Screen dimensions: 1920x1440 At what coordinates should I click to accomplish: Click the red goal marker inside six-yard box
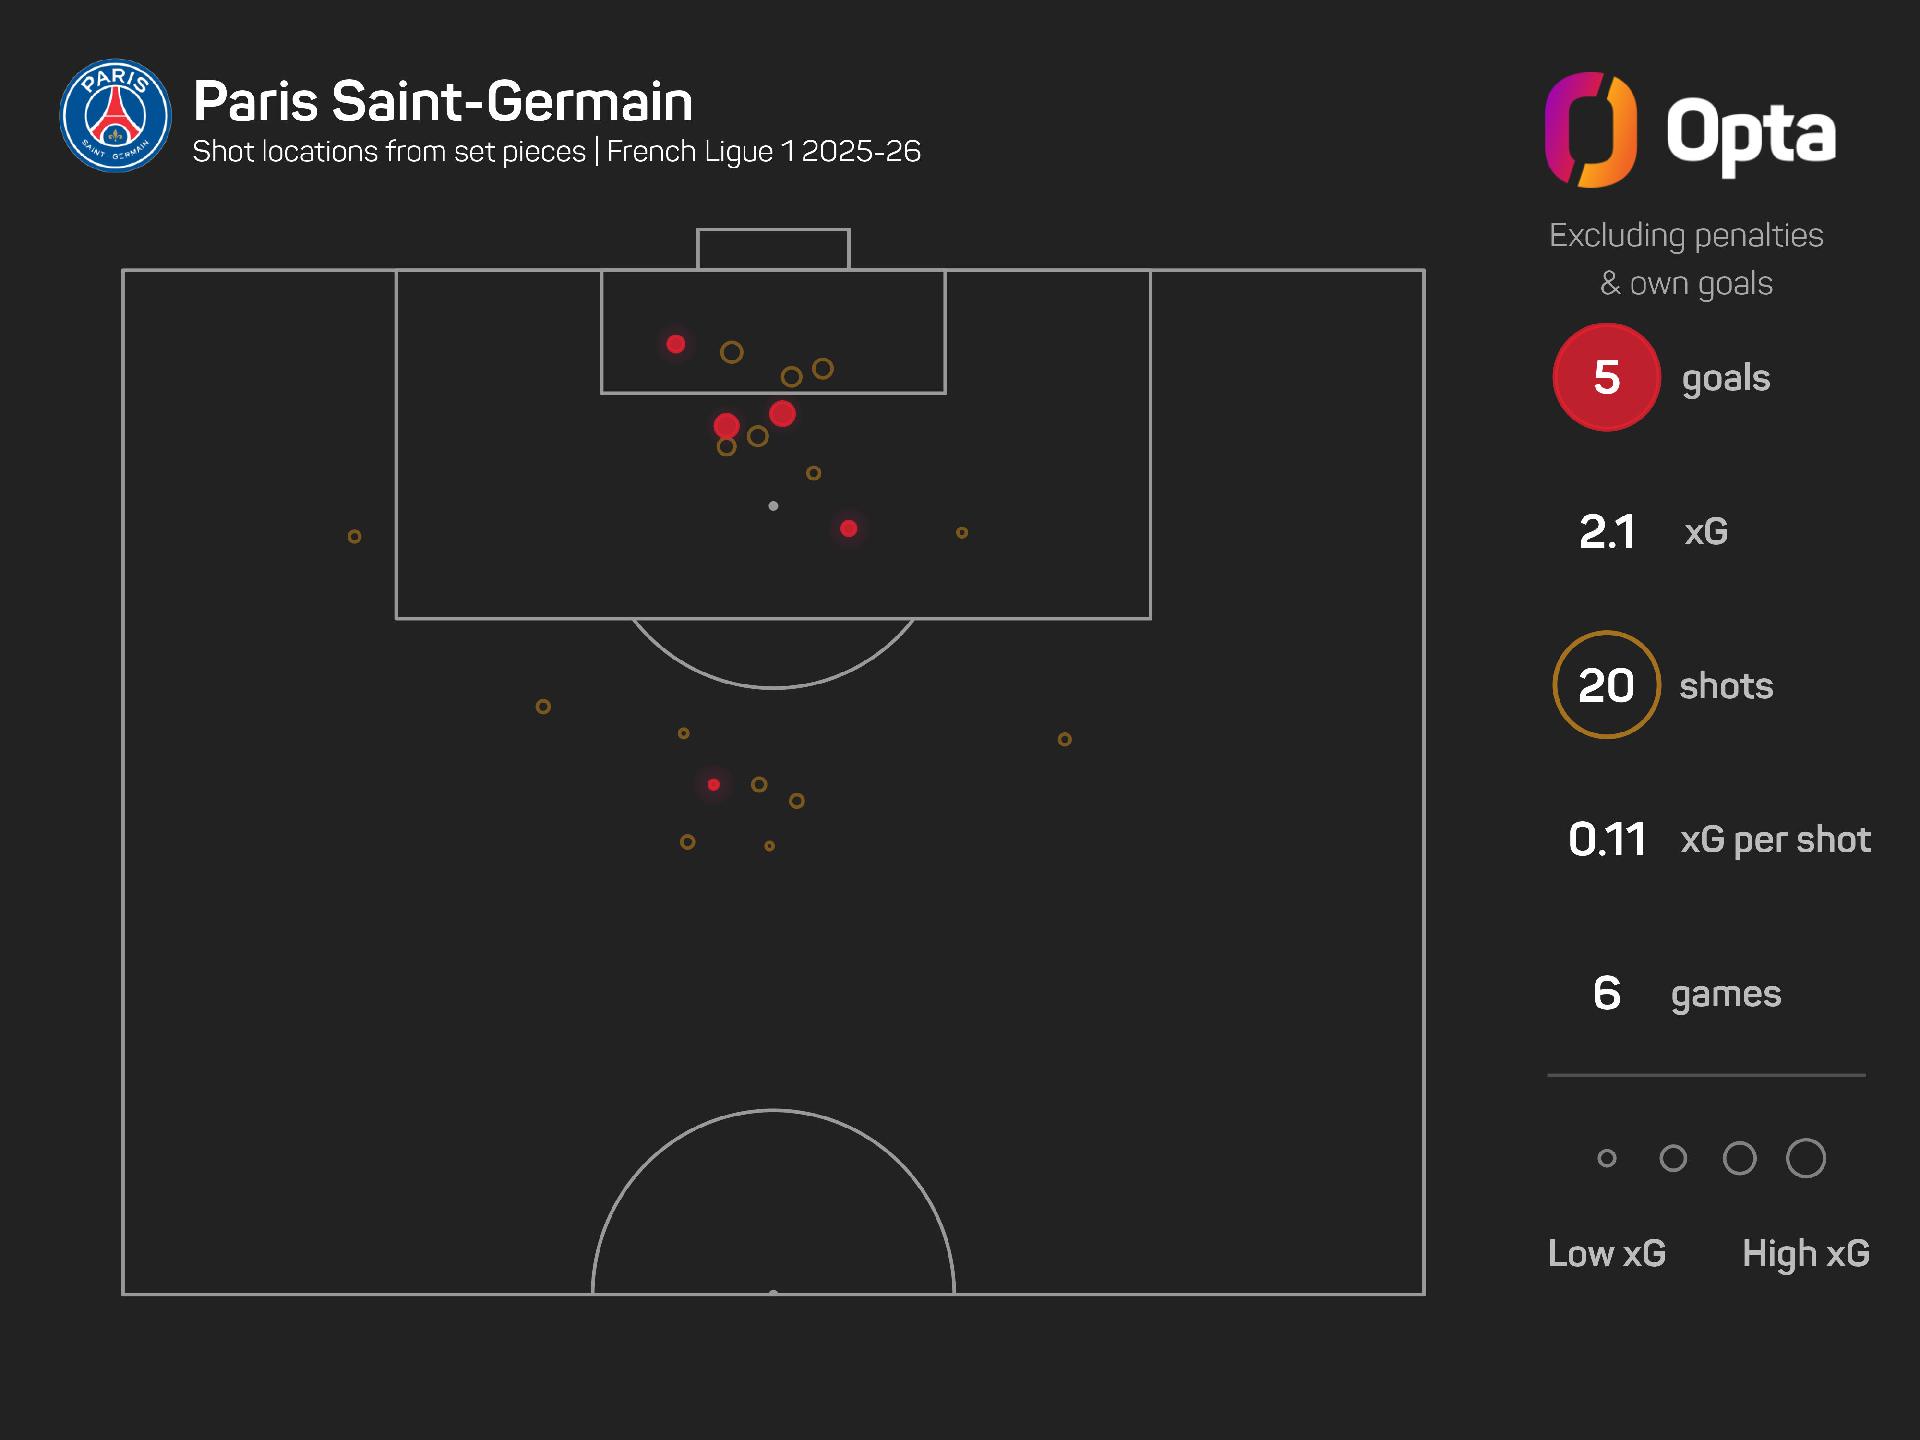click(x=676, y=344)
